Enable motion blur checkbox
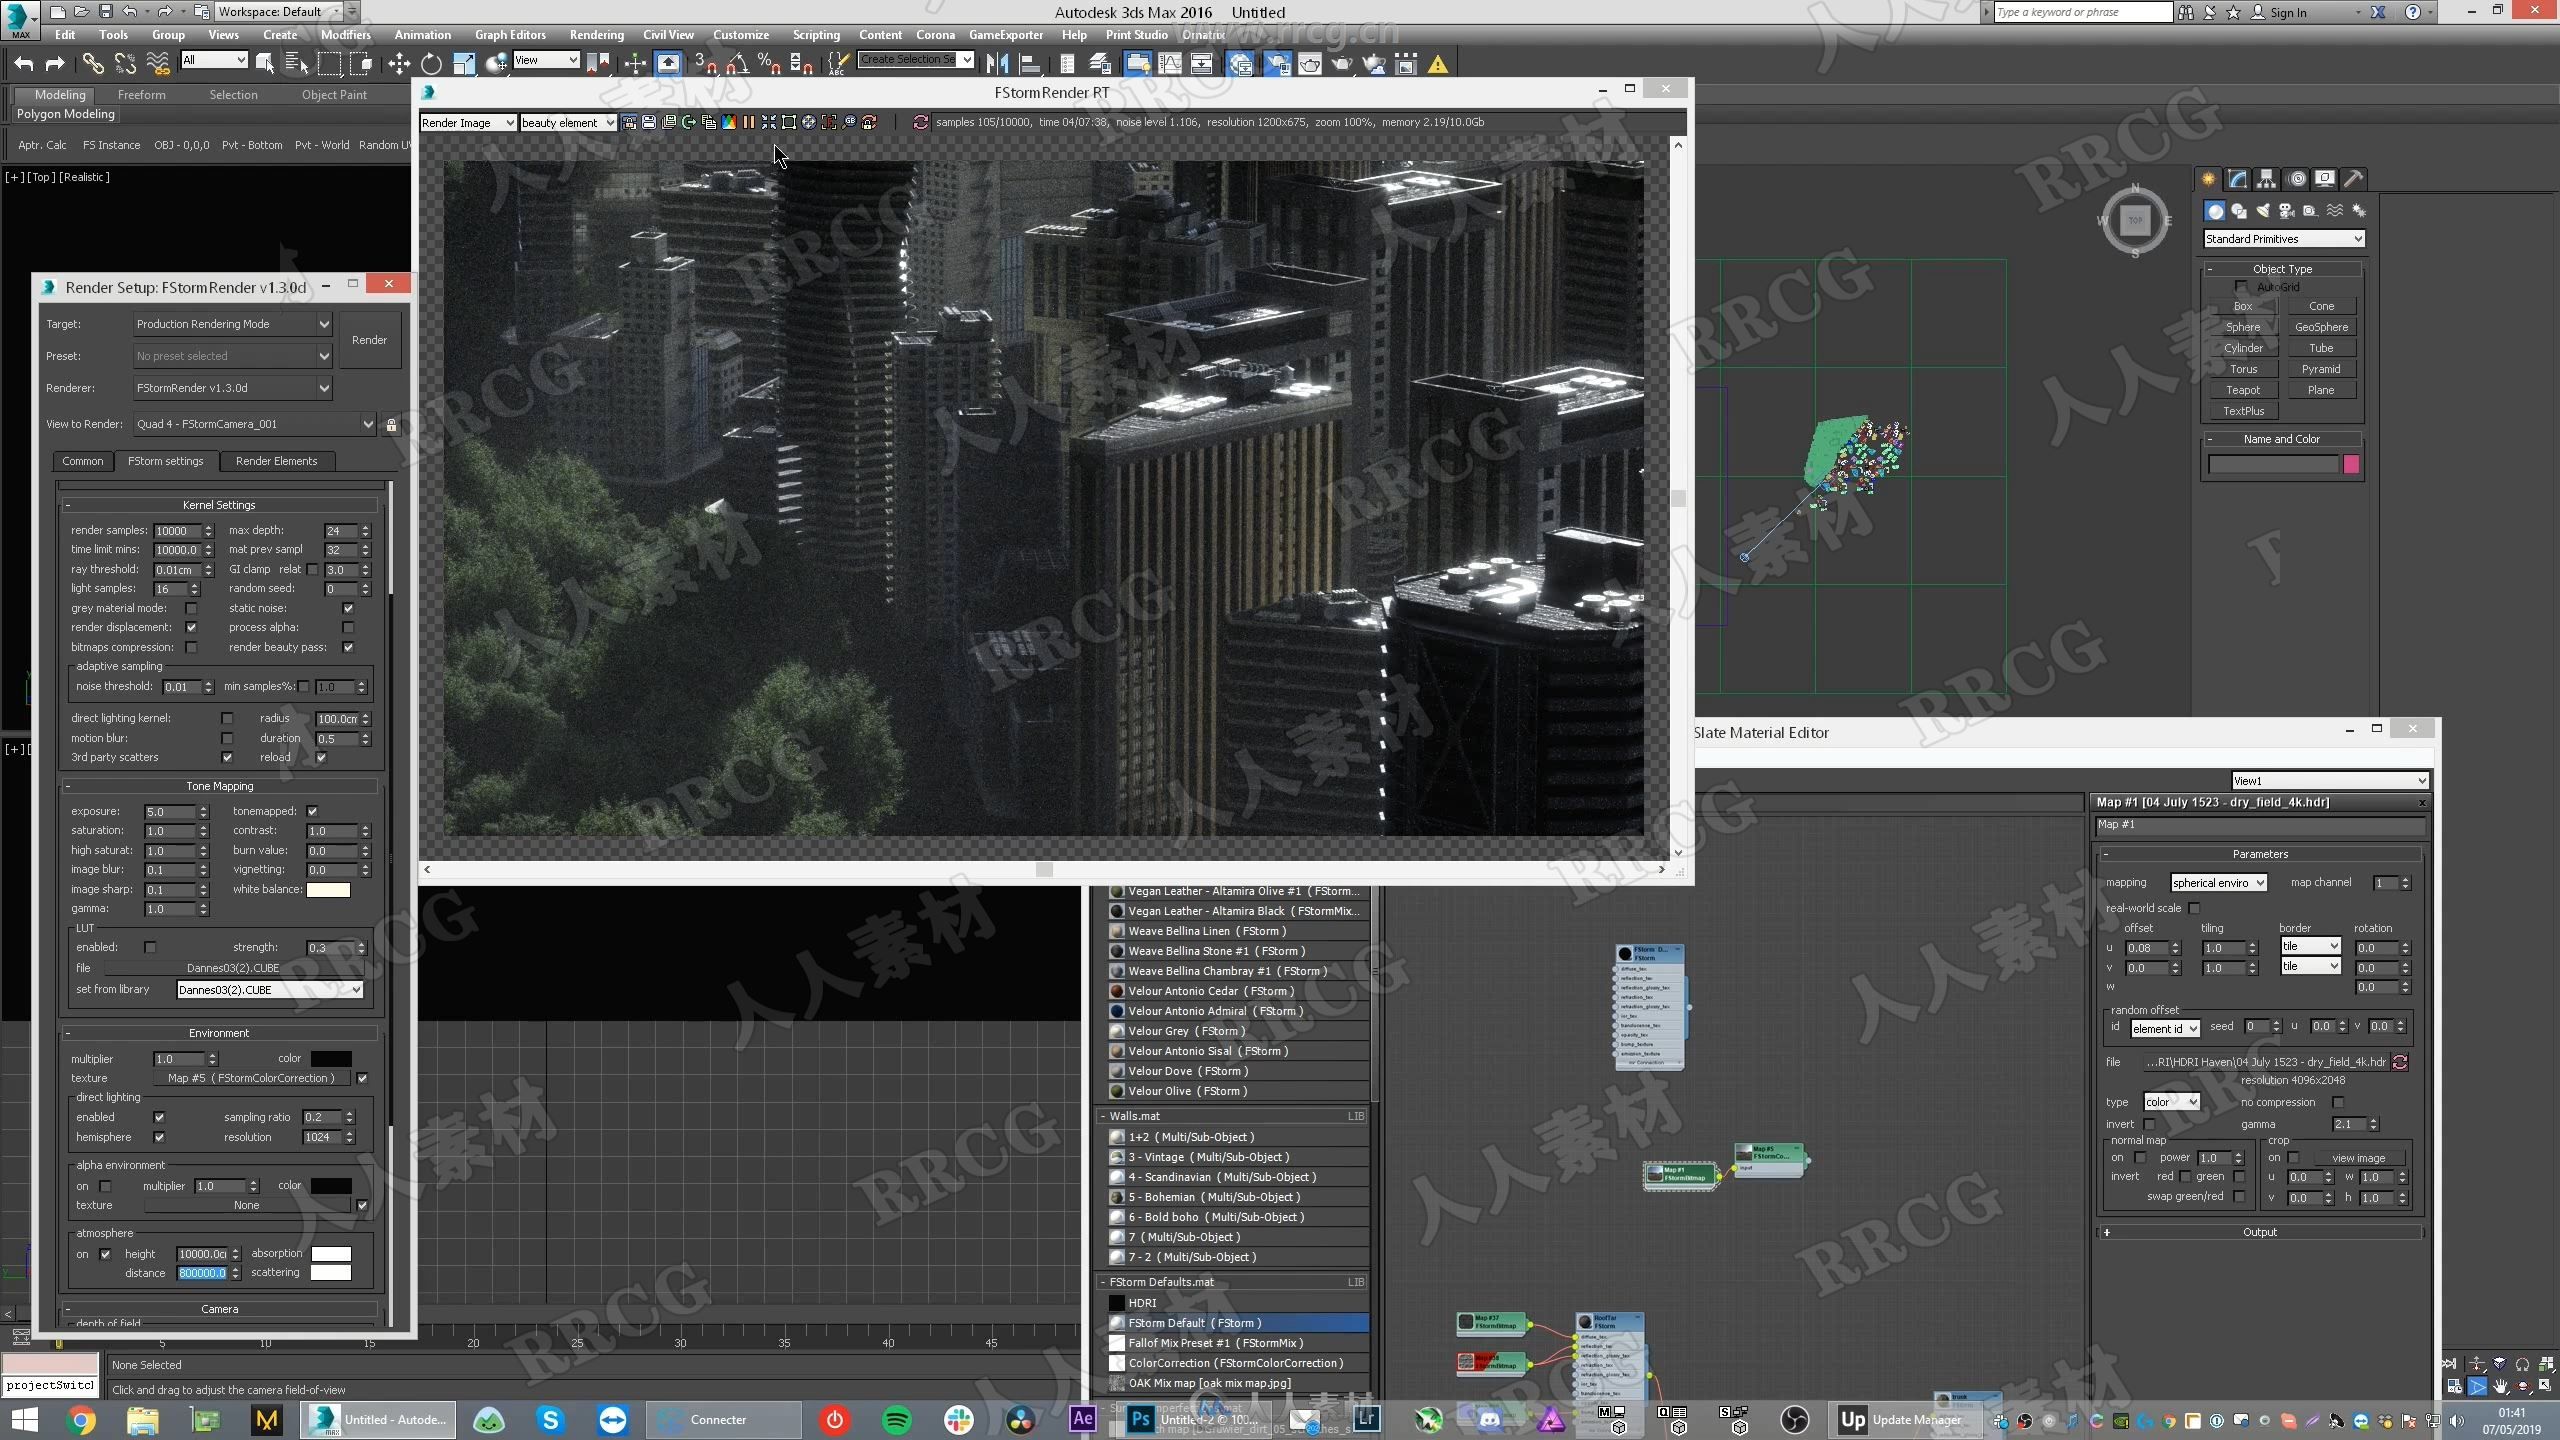 pyautogui.click(x=227, y=738)
